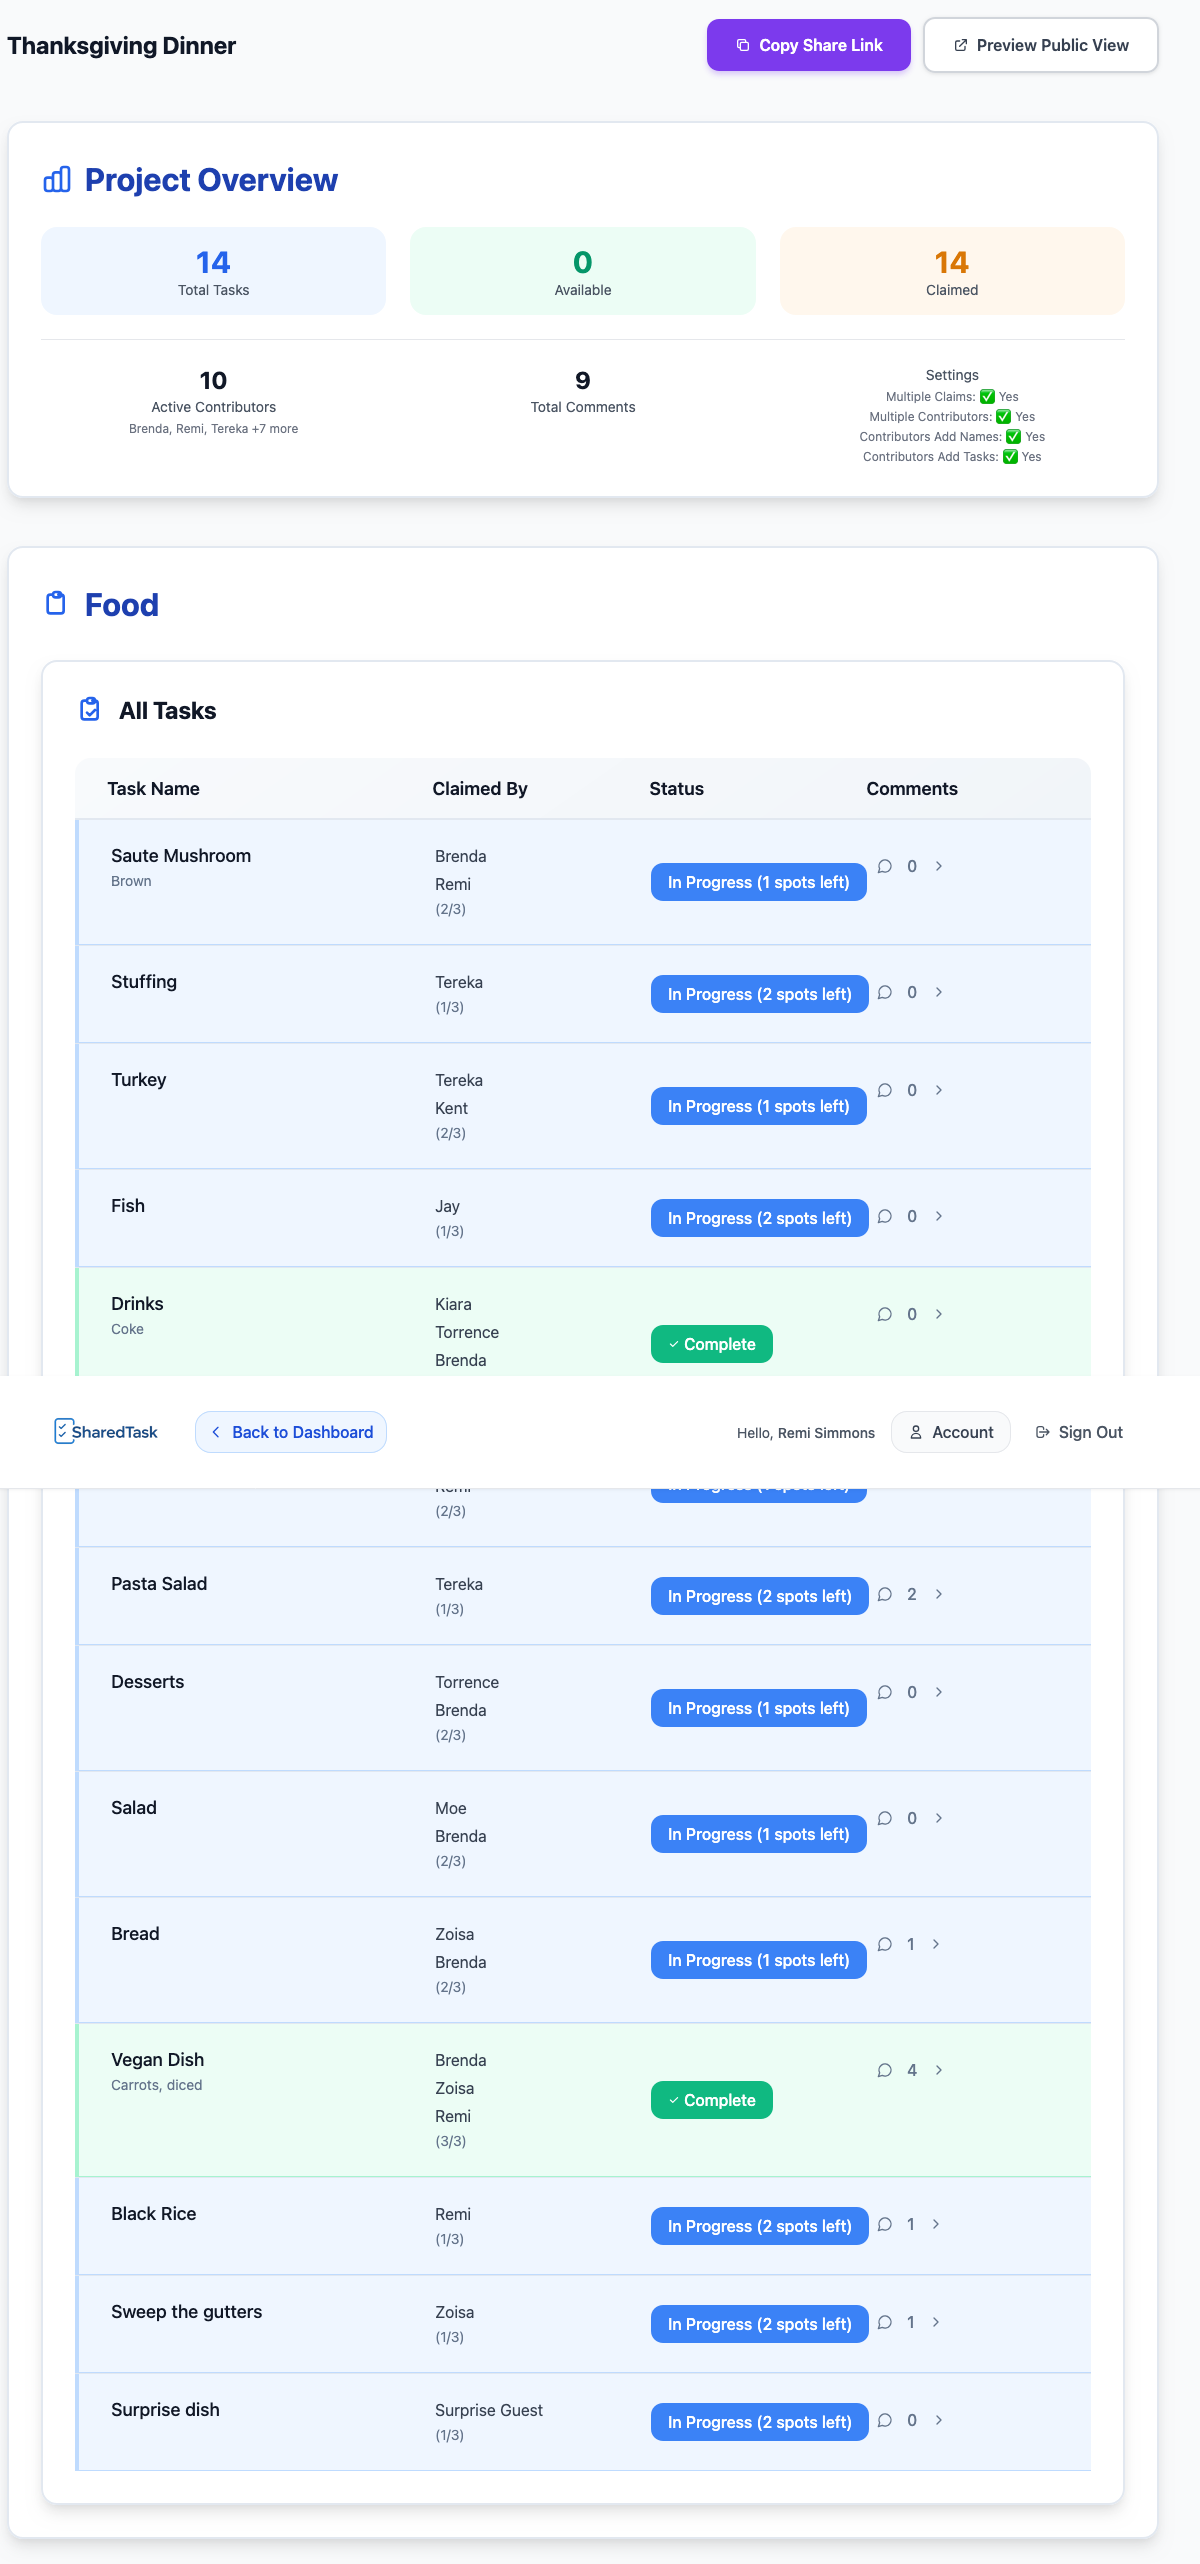Click comment icon on Black Rice row
Screen dimensions: 1200x2564
[885, 2224]
